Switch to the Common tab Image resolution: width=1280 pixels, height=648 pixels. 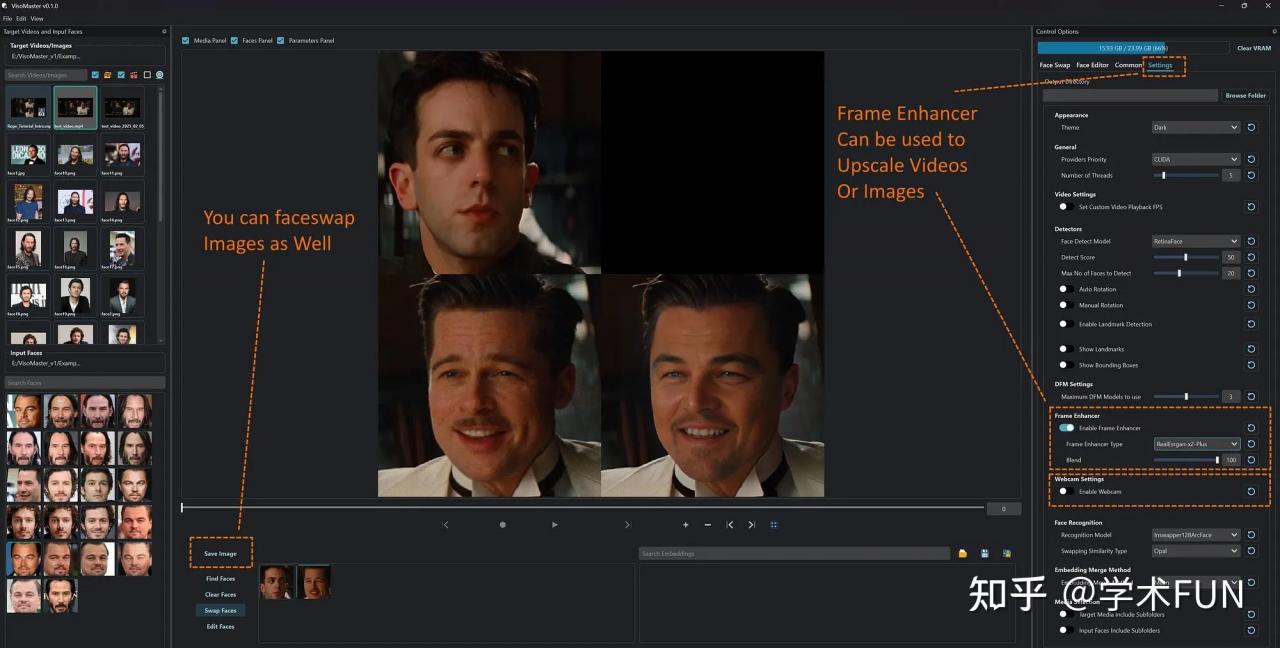1128,65
